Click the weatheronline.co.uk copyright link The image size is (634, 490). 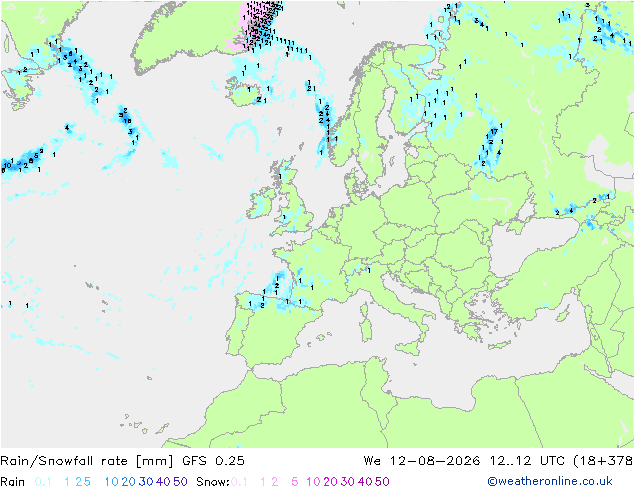click(550, 481)
